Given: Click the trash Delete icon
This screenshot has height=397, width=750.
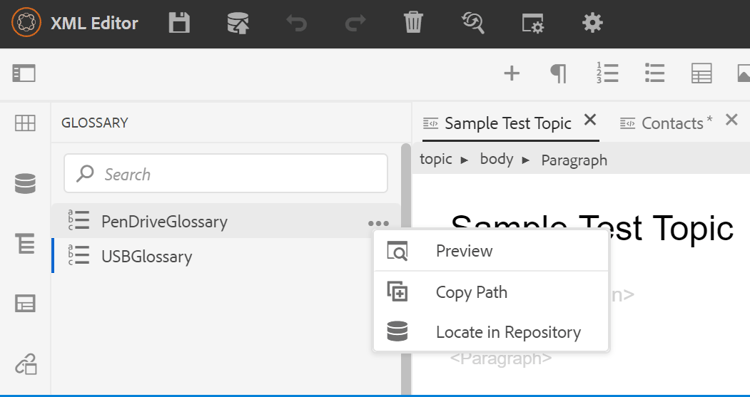Looking at the screenshot, I should (413, 23).
